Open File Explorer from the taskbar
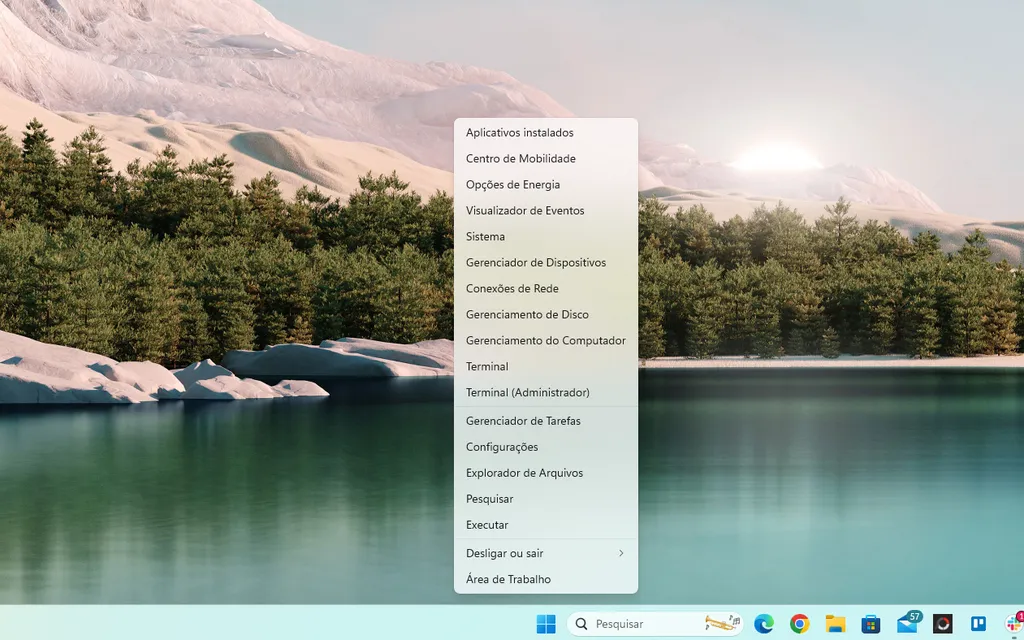 coord(834,624)
